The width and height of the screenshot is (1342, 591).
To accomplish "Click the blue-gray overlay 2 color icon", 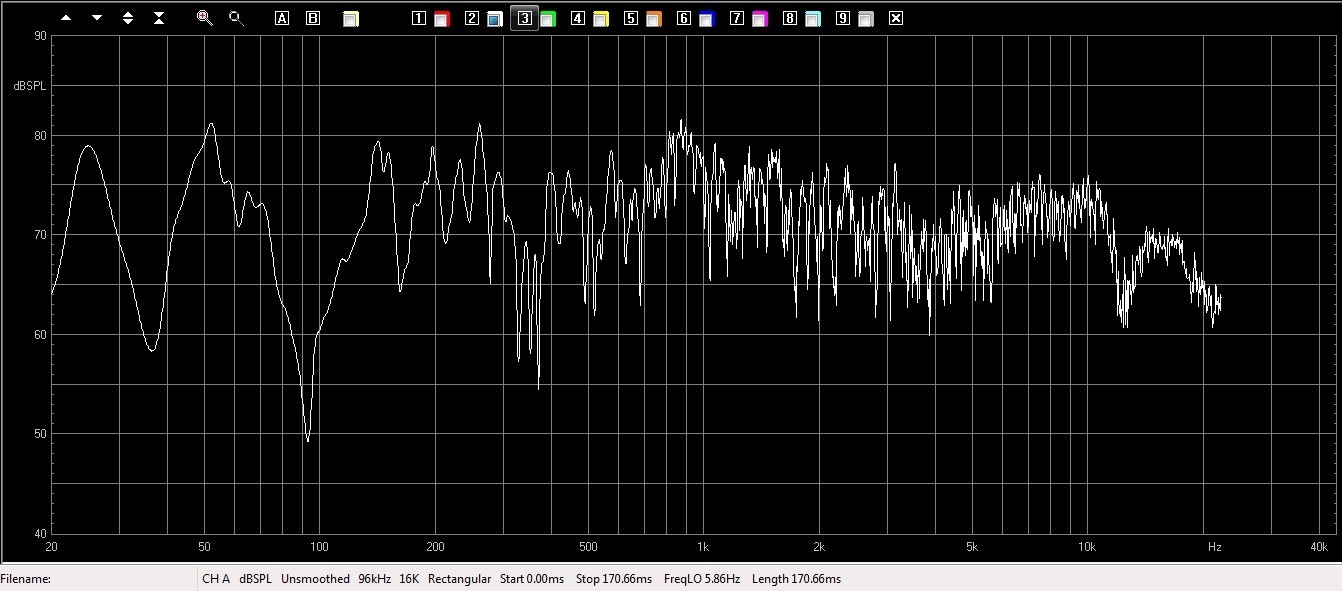I will point(494,18).
